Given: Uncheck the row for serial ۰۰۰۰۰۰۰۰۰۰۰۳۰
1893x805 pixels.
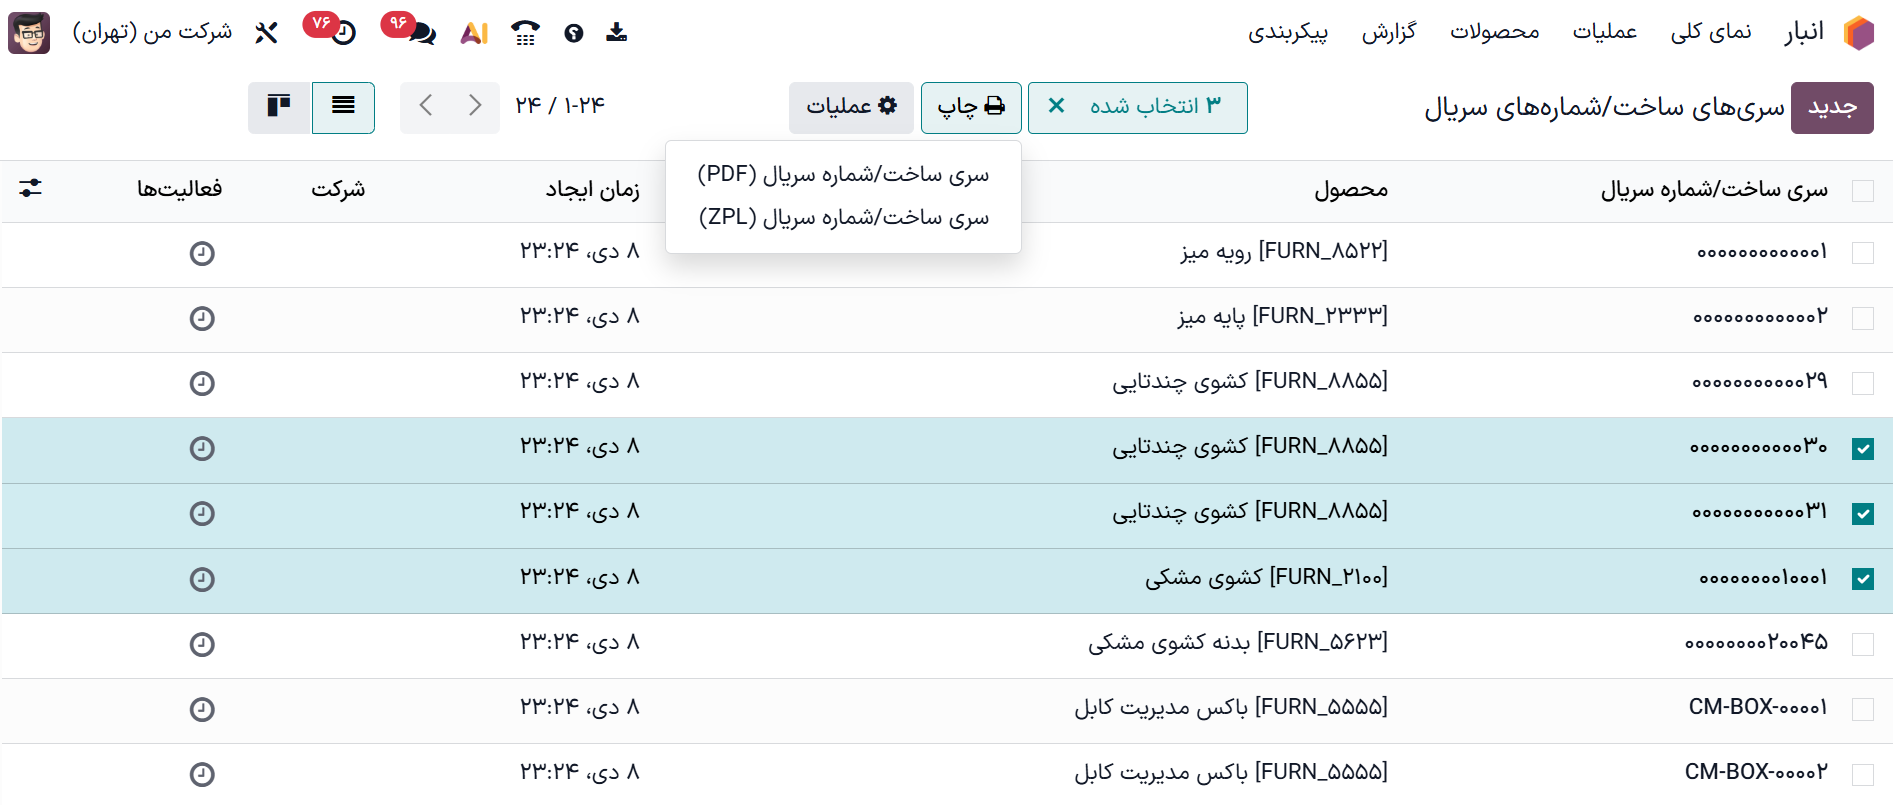Looking at the screenshot, I should pos(1862,449).
